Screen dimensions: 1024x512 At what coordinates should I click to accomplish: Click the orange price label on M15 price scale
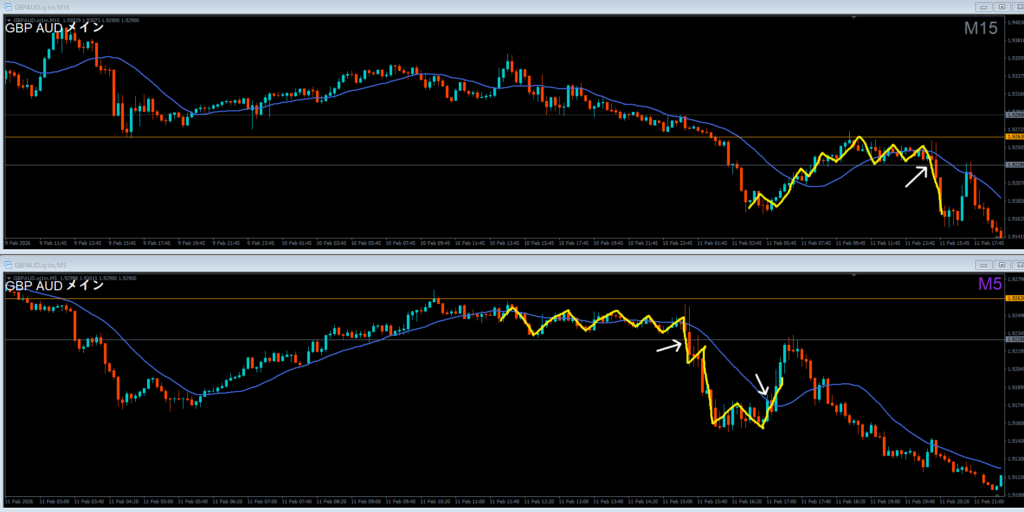click(x=1015, y=137)
